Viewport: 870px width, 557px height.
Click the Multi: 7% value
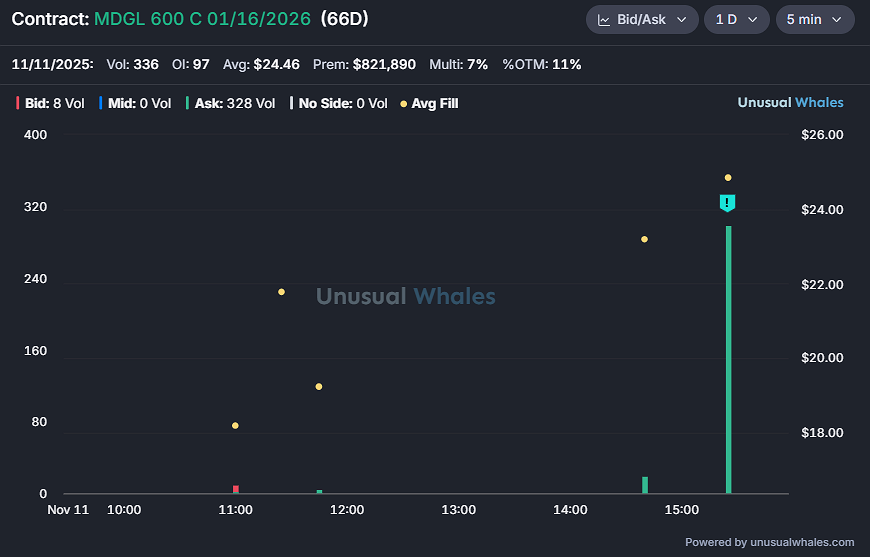tap(458, 64)
